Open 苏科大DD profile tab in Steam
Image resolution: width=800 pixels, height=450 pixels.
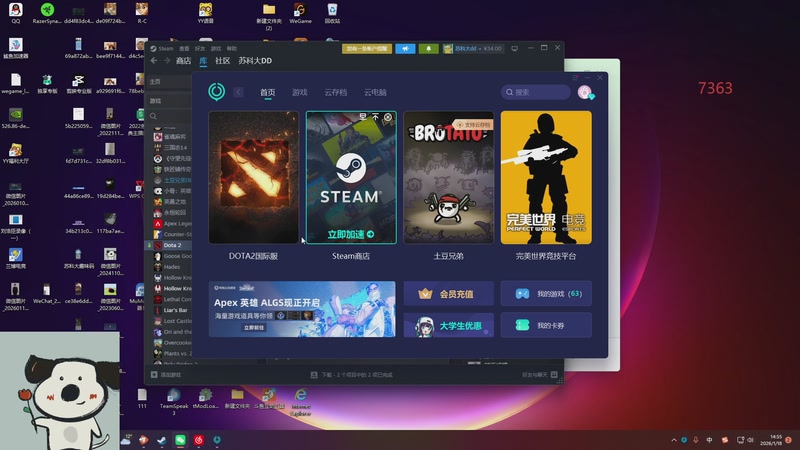coord(255,61)
